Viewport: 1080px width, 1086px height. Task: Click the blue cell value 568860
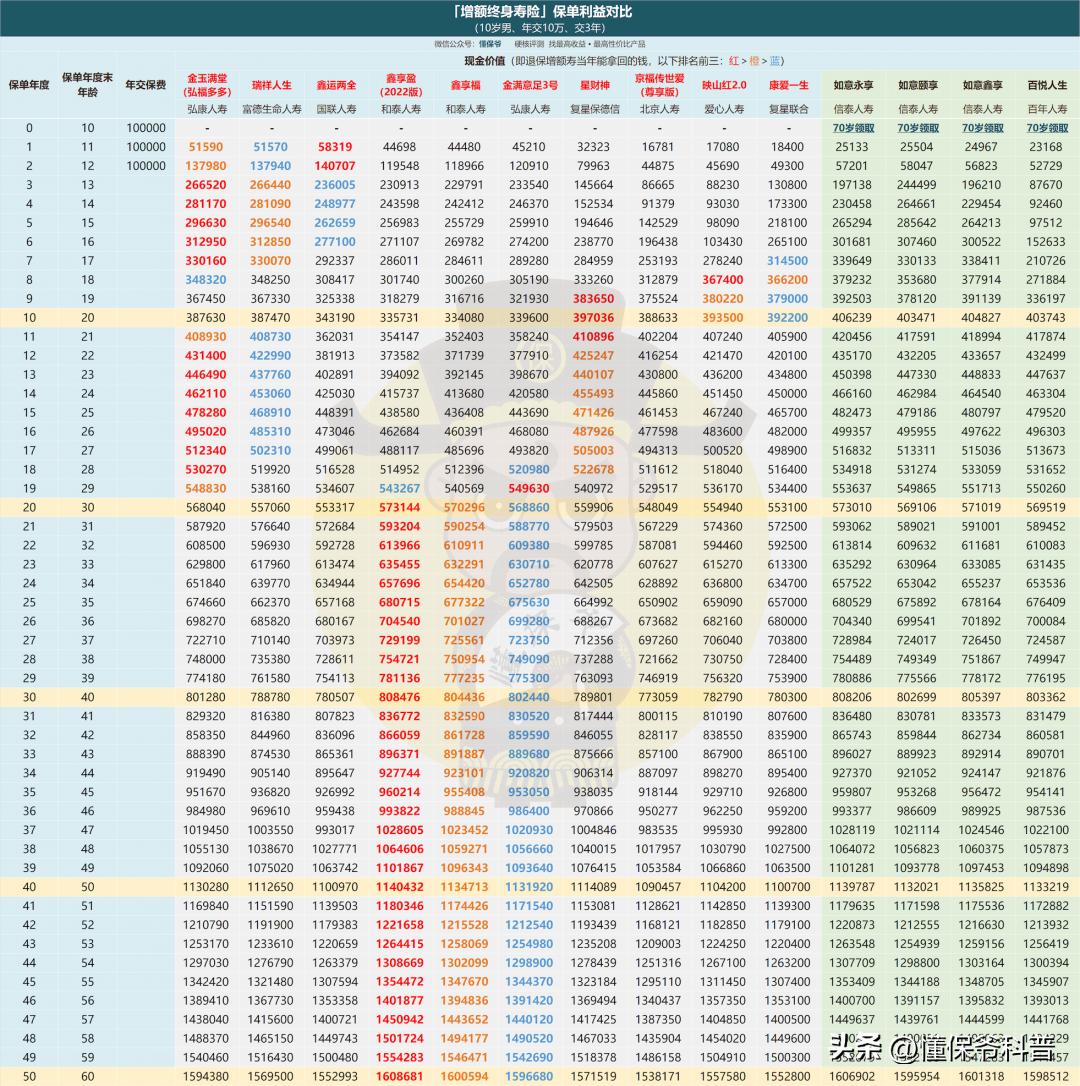[x=529, y=508]
